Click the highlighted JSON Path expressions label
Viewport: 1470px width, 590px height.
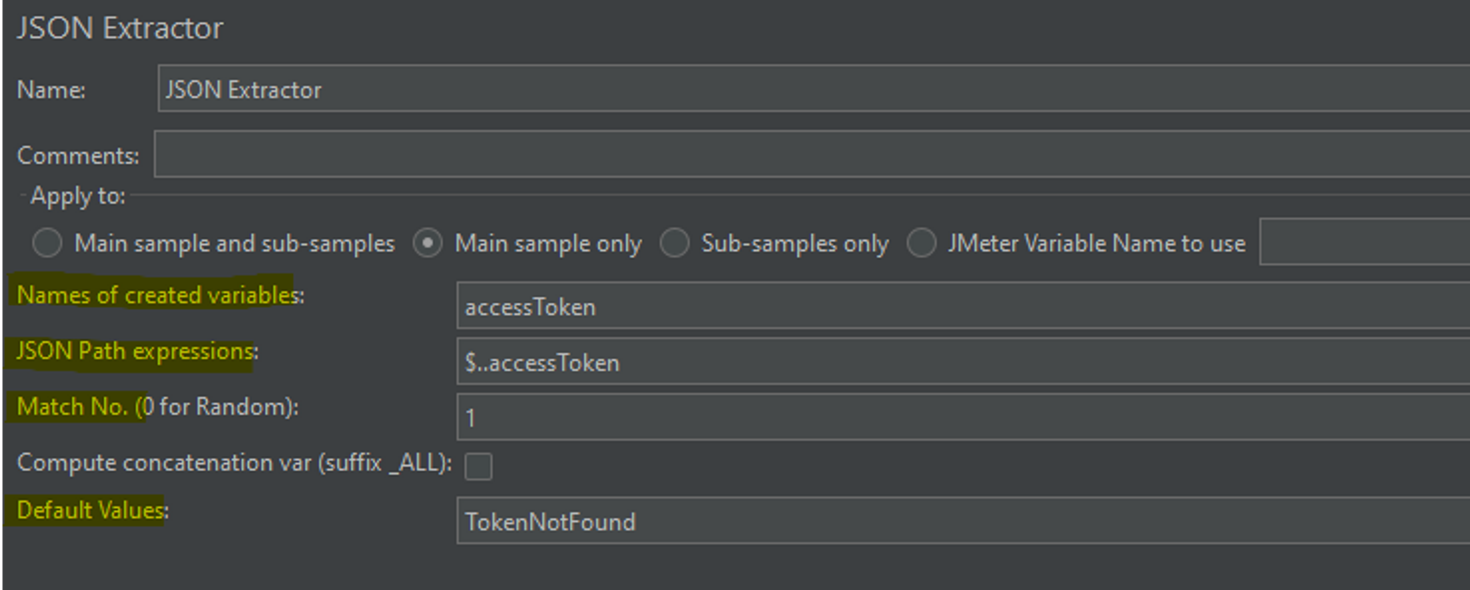136,351
